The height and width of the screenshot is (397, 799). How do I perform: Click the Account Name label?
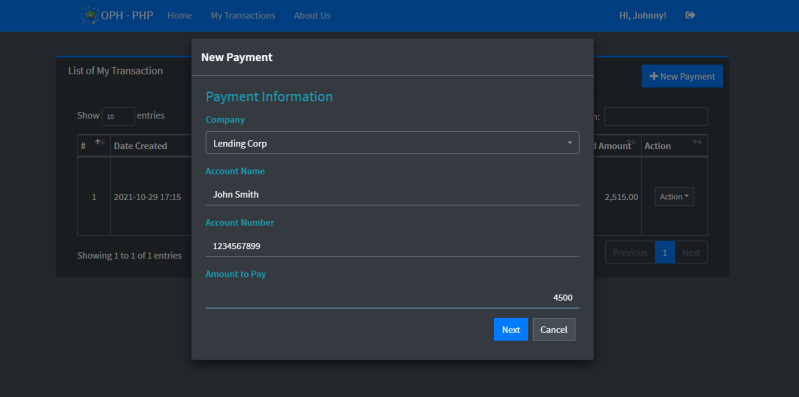coord(235,171)
